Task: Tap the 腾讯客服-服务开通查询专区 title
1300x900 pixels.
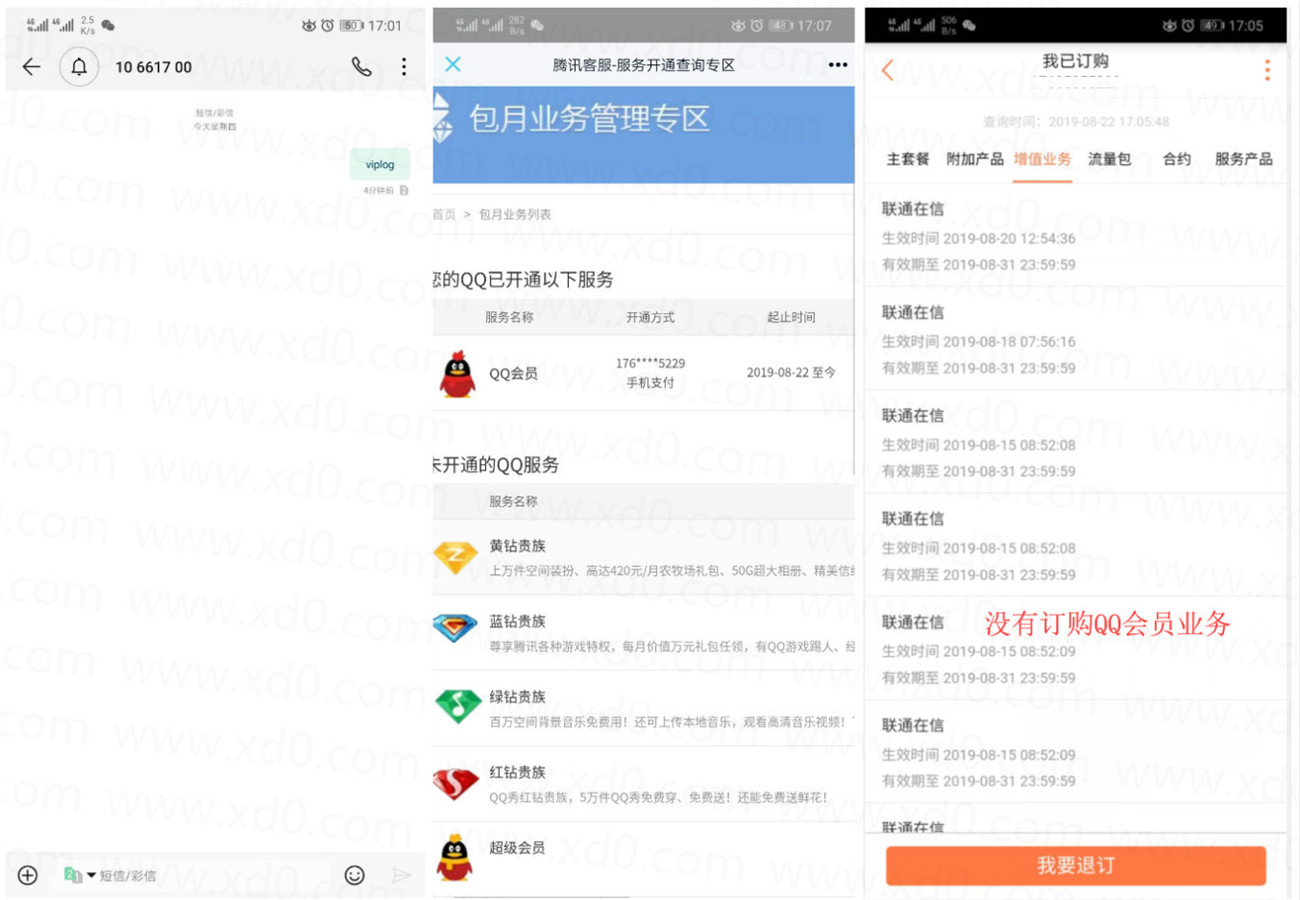Action: 644,65
